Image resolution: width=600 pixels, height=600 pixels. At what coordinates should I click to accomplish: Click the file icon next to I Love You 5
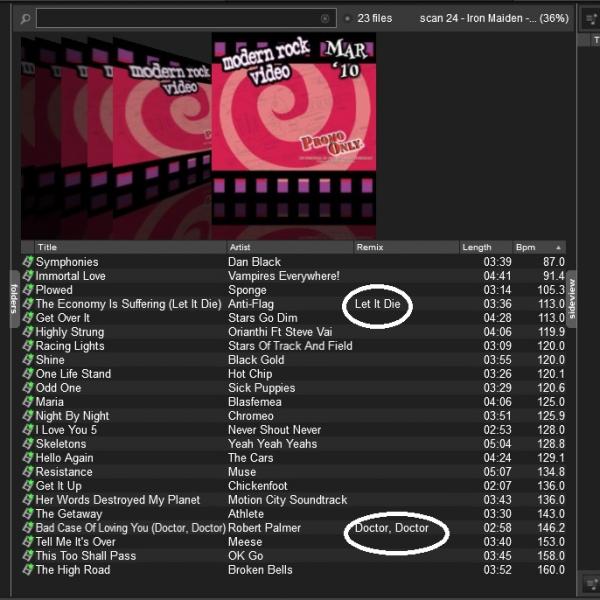[x=28, y=430]
